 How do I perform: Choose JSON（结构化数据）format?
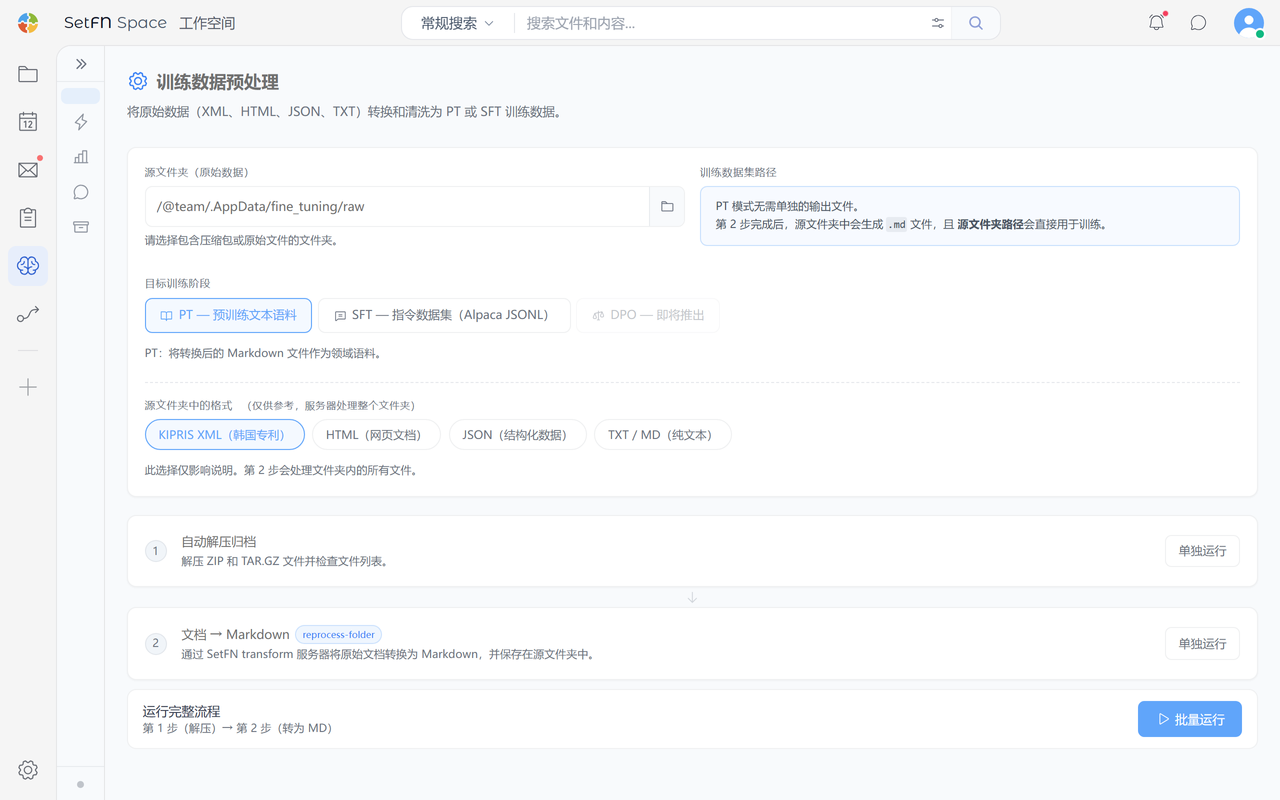(517, 435)
